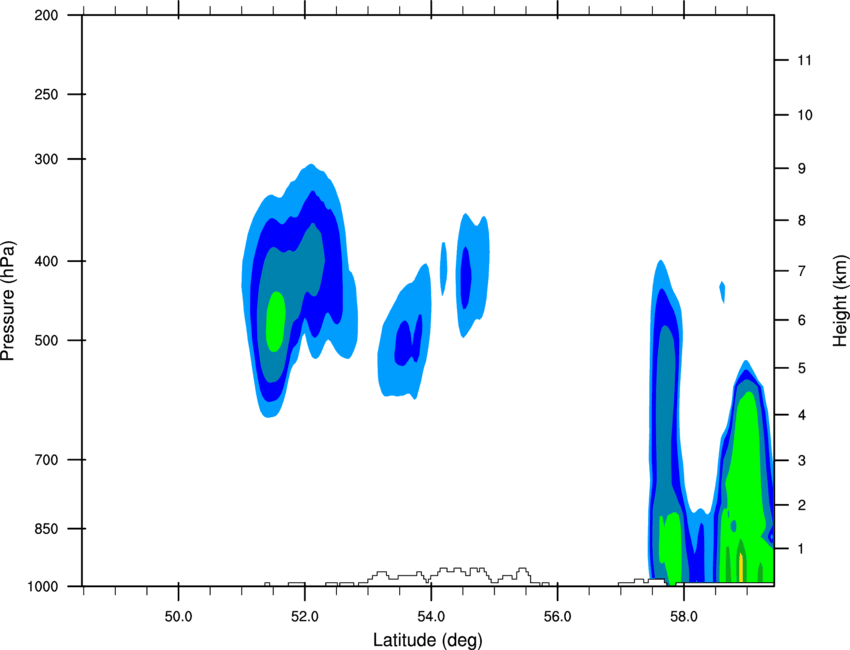Click the 54.0 latitude tick label

(x=432, y=617)
